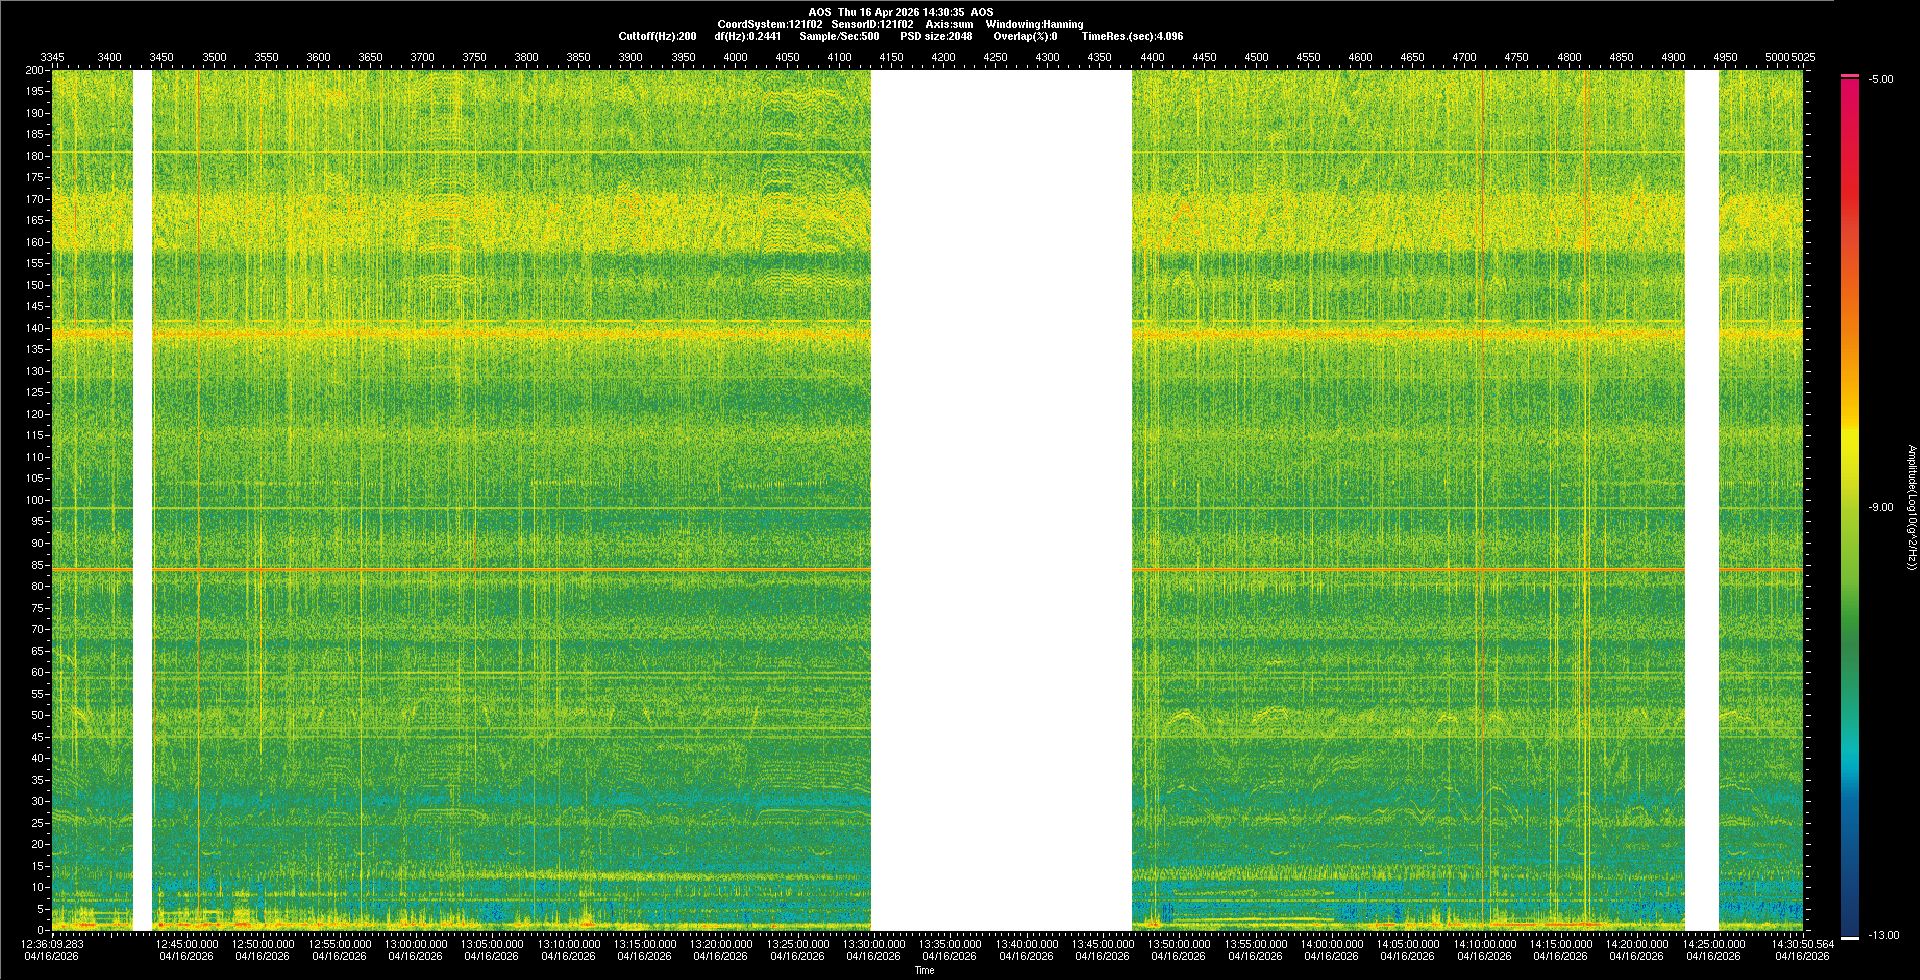
Task: Click the large white data gap in spectrogram
Action: (1001, 500)
